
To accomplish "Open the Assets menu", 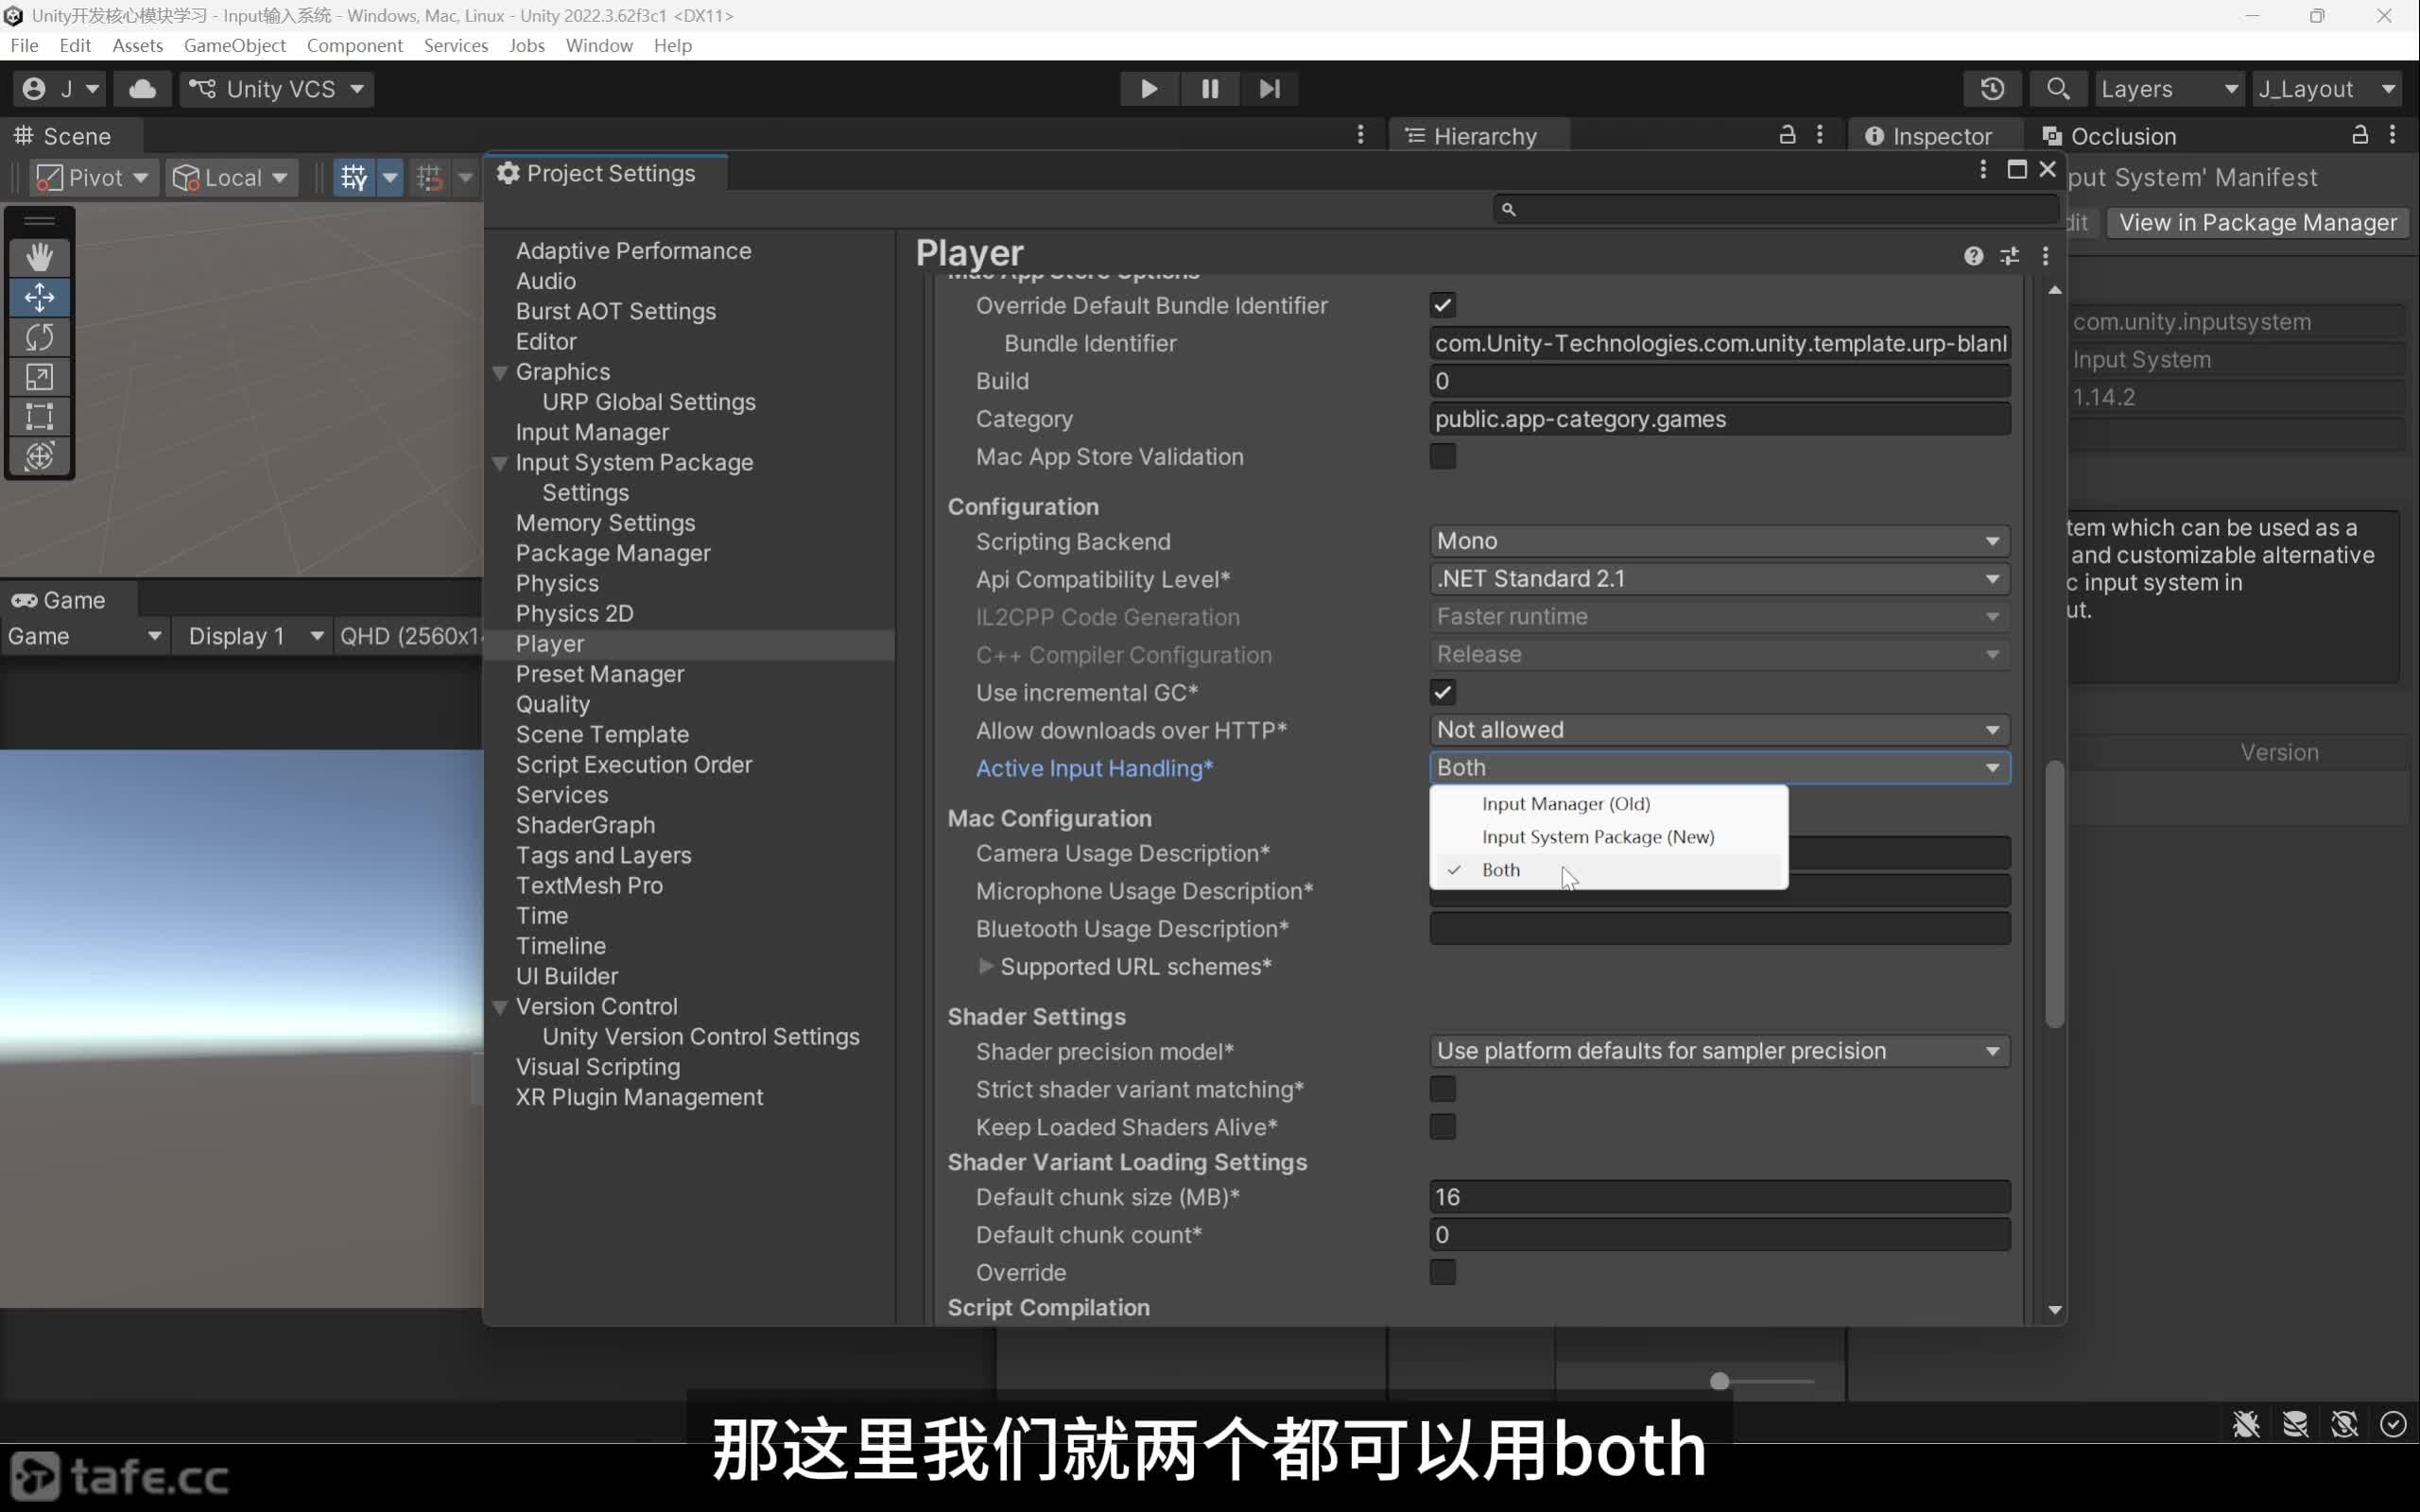I will pos(137,45).
